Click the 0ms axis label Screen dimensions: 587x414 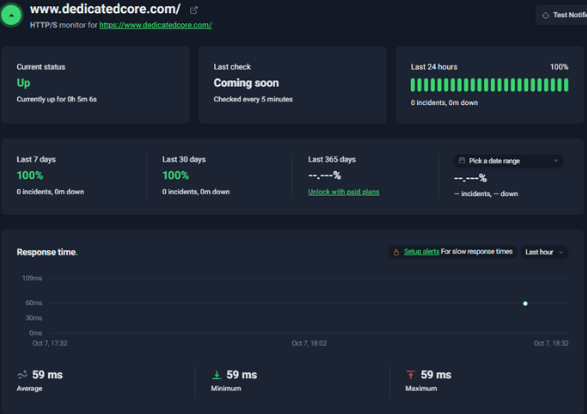36,333
